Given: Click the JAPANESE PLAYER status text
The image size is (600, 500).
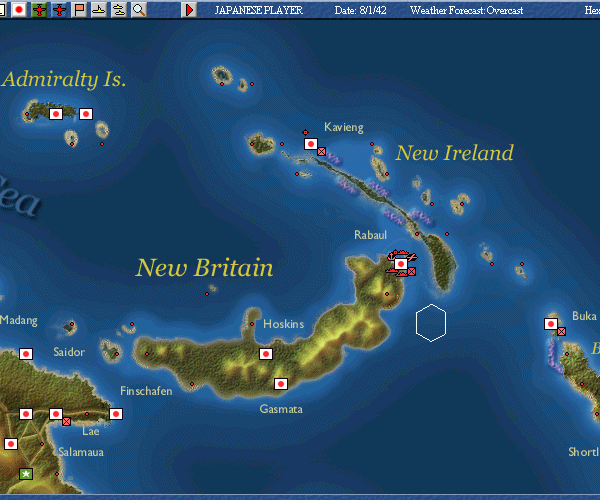Looking at the screenshot, I should 259,10.
